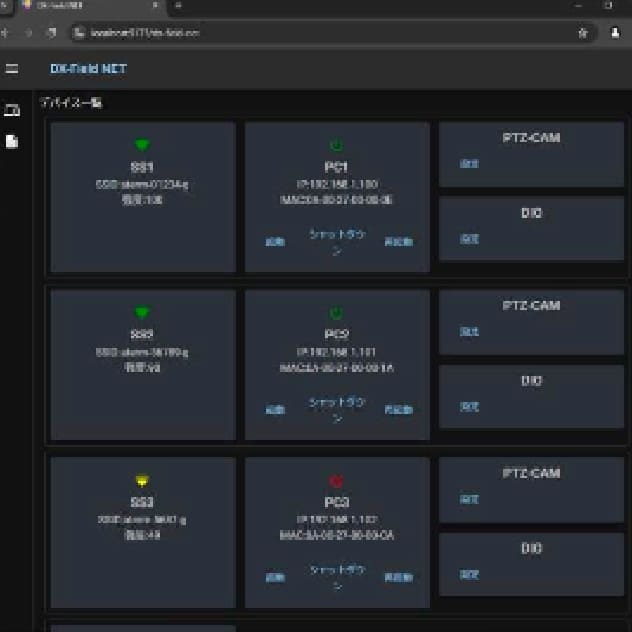Image resolution: width=632 pixels, height=632 pixels.
Task: Click the red power icon above PC3
Action: tap(336, 482)
